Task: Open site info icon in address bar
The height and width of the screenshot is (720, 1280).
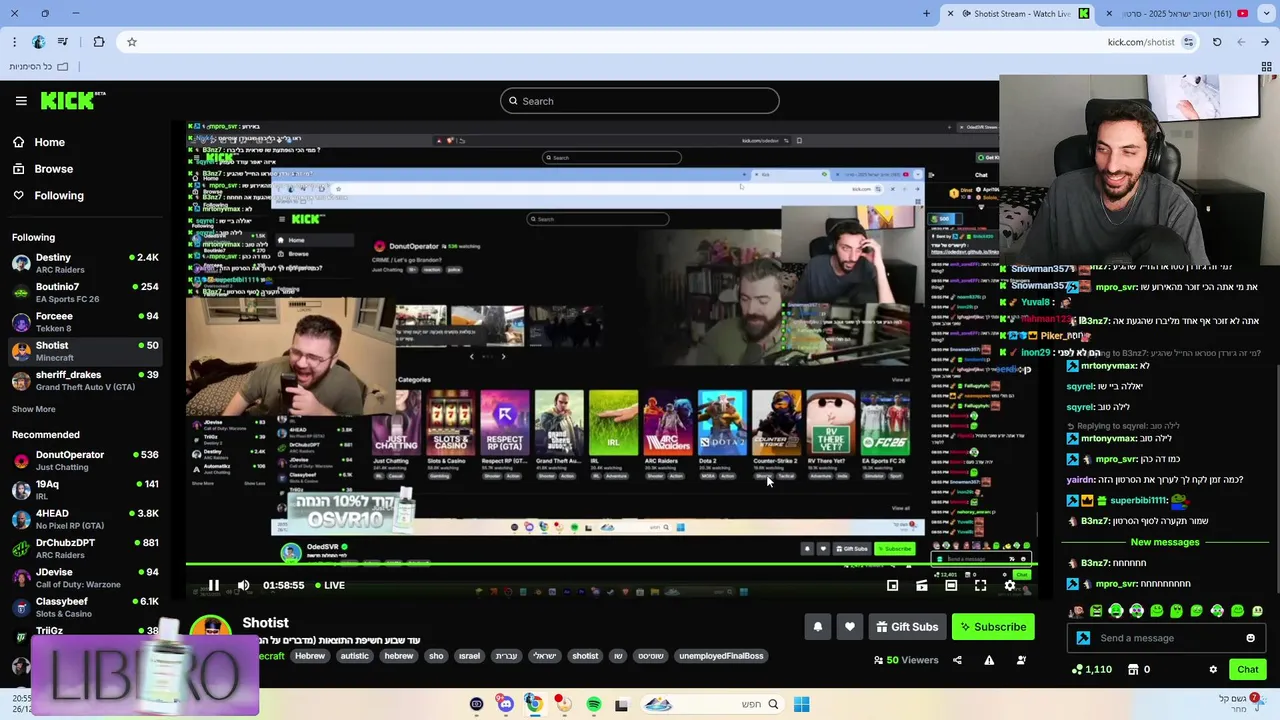Action: point(1188,42)
